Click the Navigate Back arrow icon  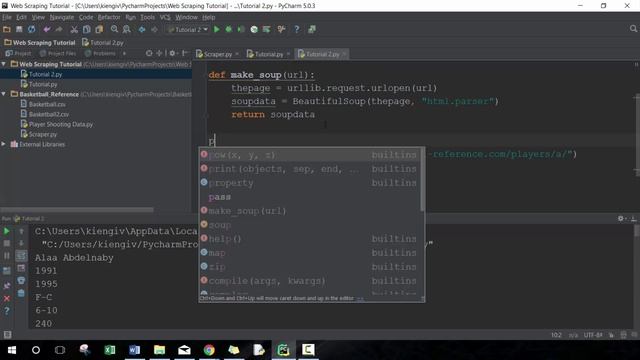142,29
